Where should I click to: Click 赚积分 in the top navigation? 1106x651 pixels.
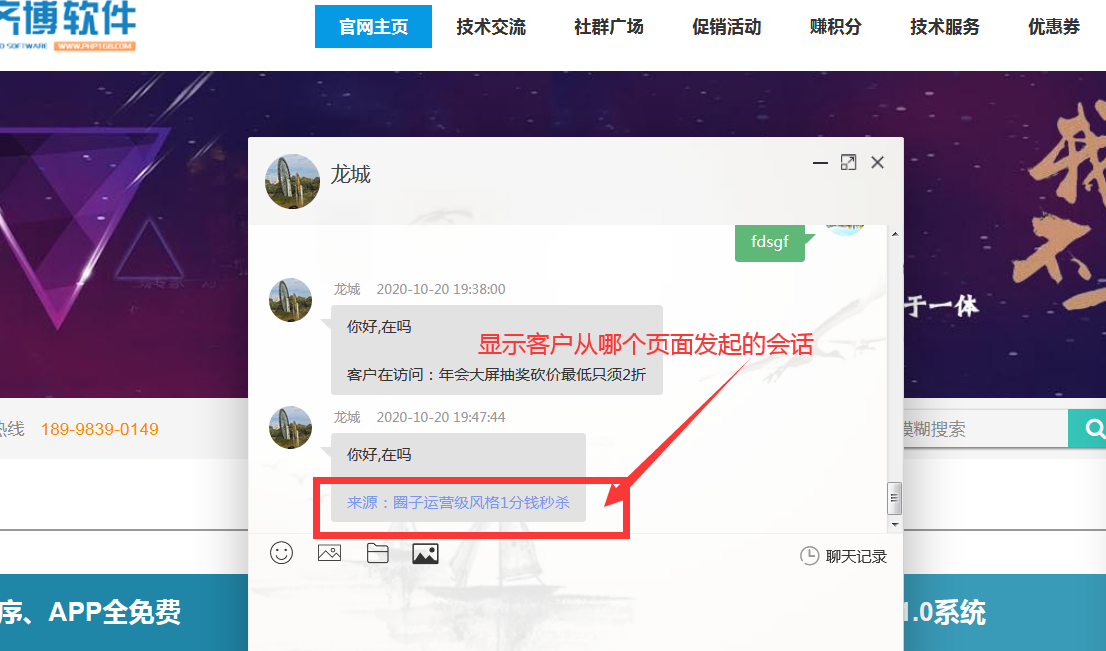click(x=836, y=27)
